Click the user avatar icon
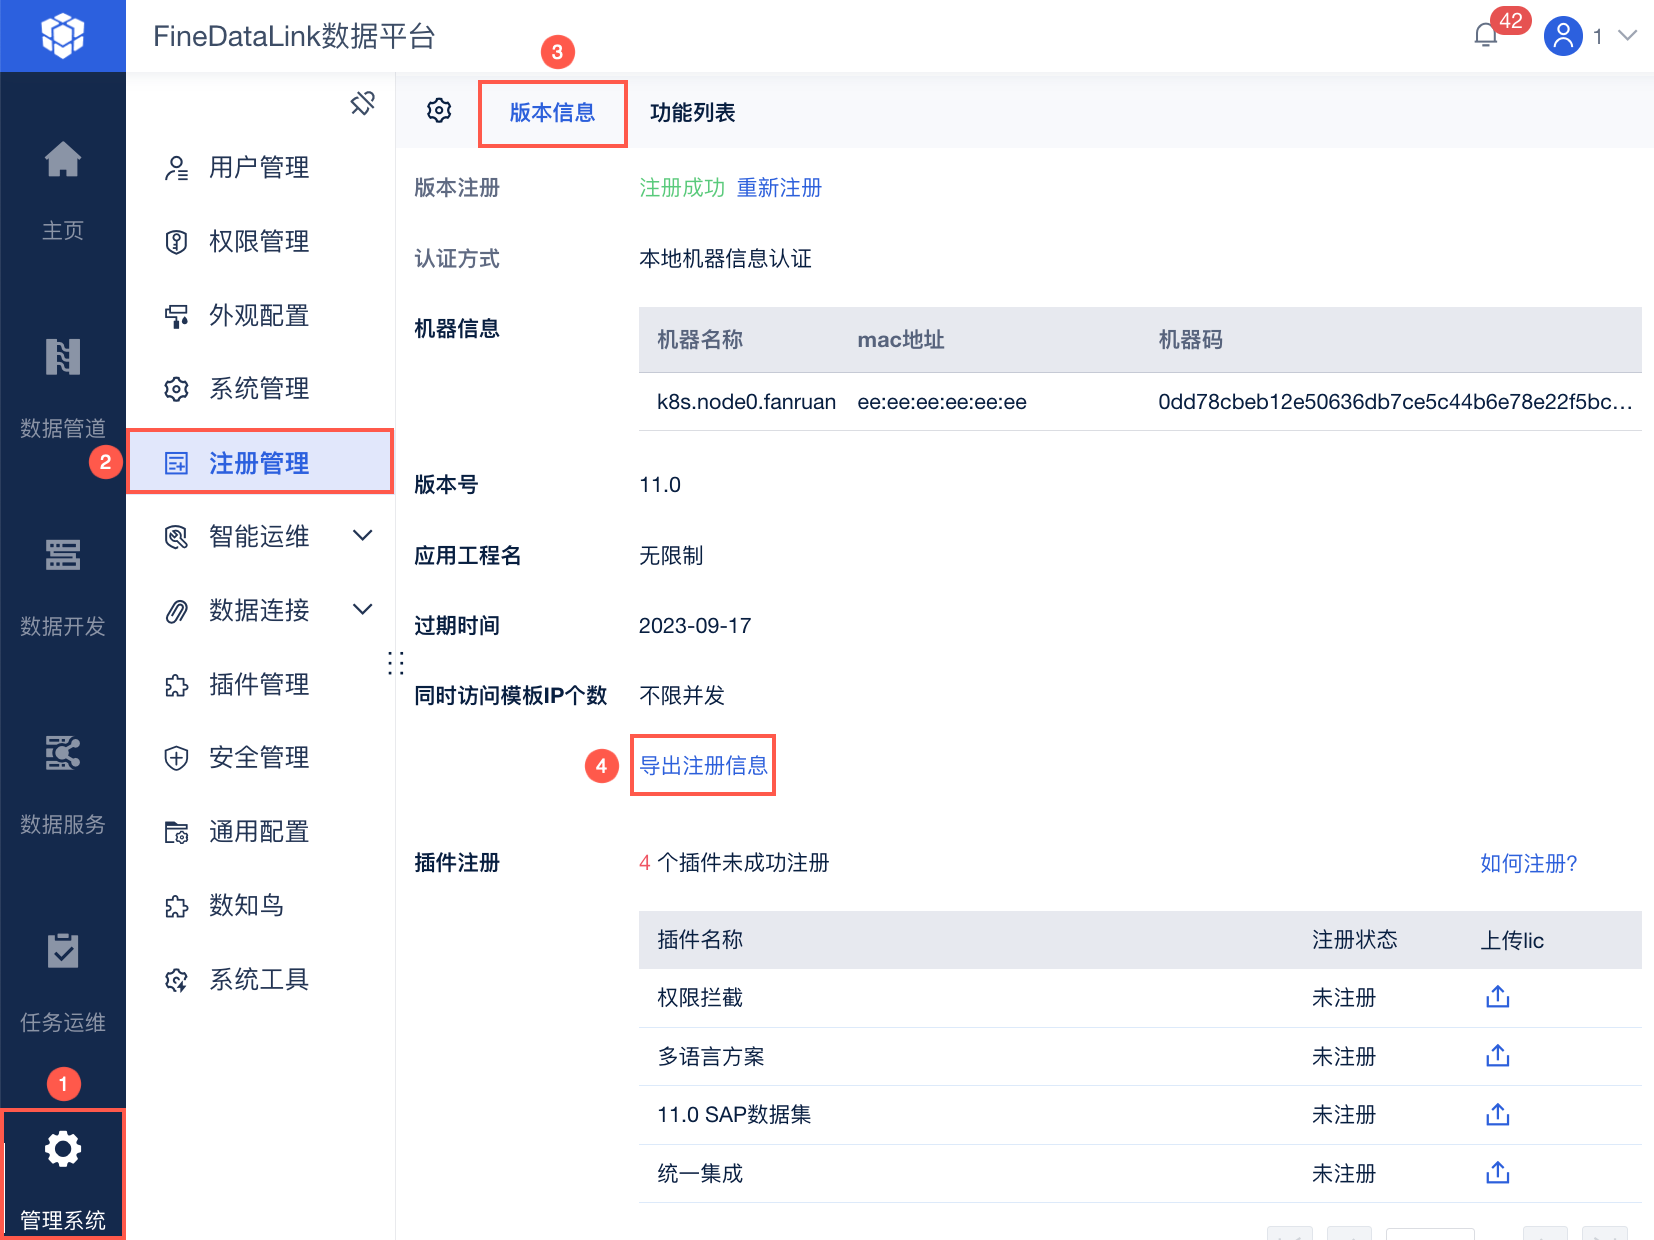 pos(1563,36)
